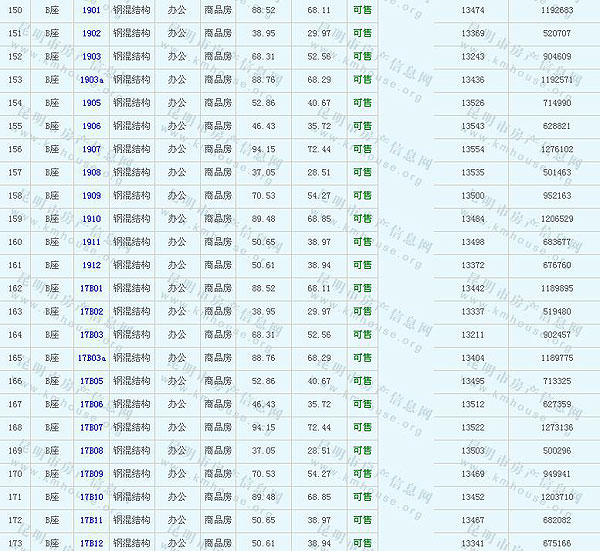View unit 17B08 details

point(91,451)
